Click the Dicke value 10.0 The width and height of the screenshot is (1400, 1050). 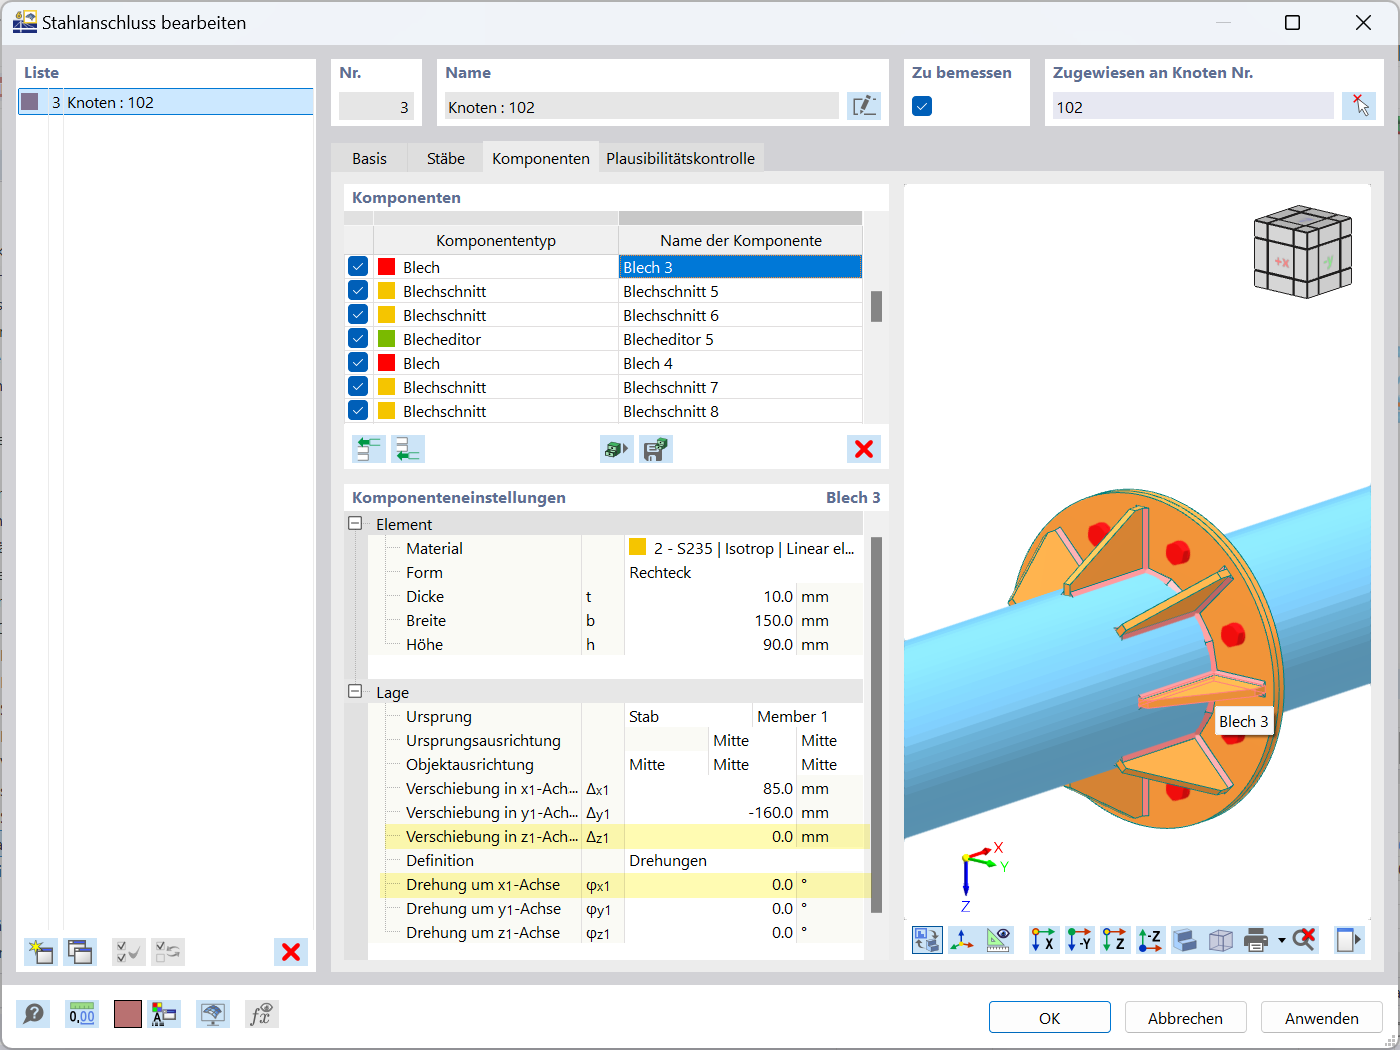pyautogui.click(x=778, y=596)
